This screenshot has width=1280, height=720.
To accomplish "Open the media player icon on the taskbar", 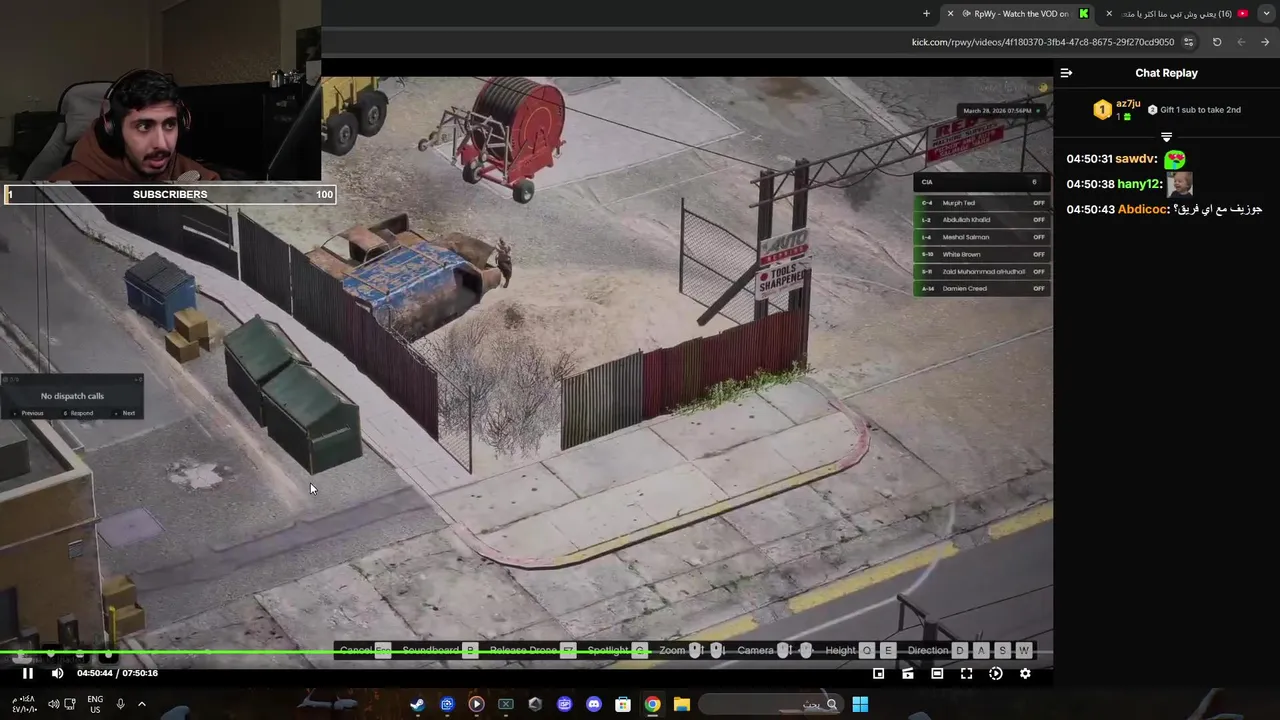I will pyautogui.click(x=476, y=704).
